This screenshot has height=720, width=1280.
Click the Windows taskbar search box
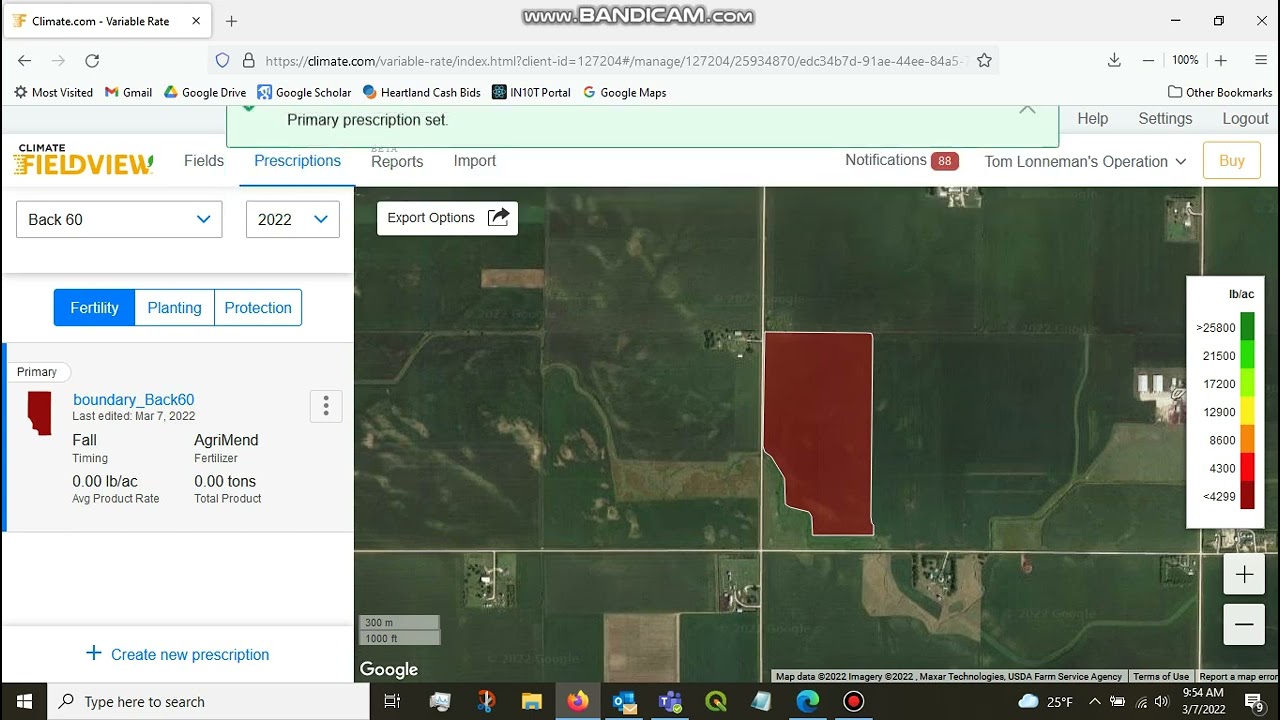(x=207, y=701)
